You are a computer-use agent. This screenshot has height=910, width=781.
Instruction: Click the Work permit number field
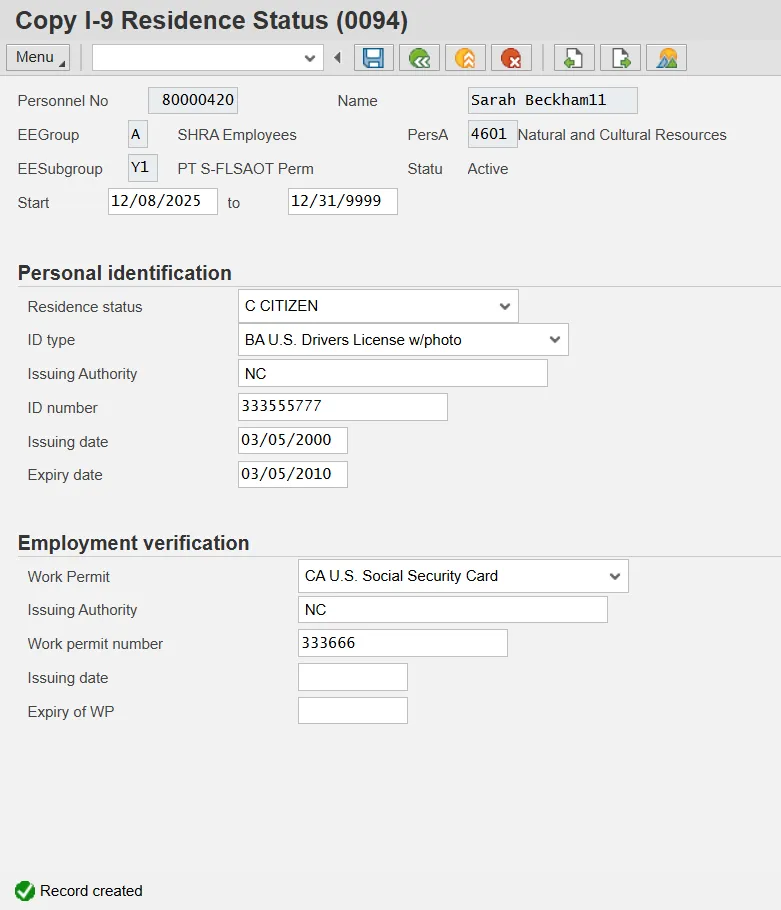[402, 643]
